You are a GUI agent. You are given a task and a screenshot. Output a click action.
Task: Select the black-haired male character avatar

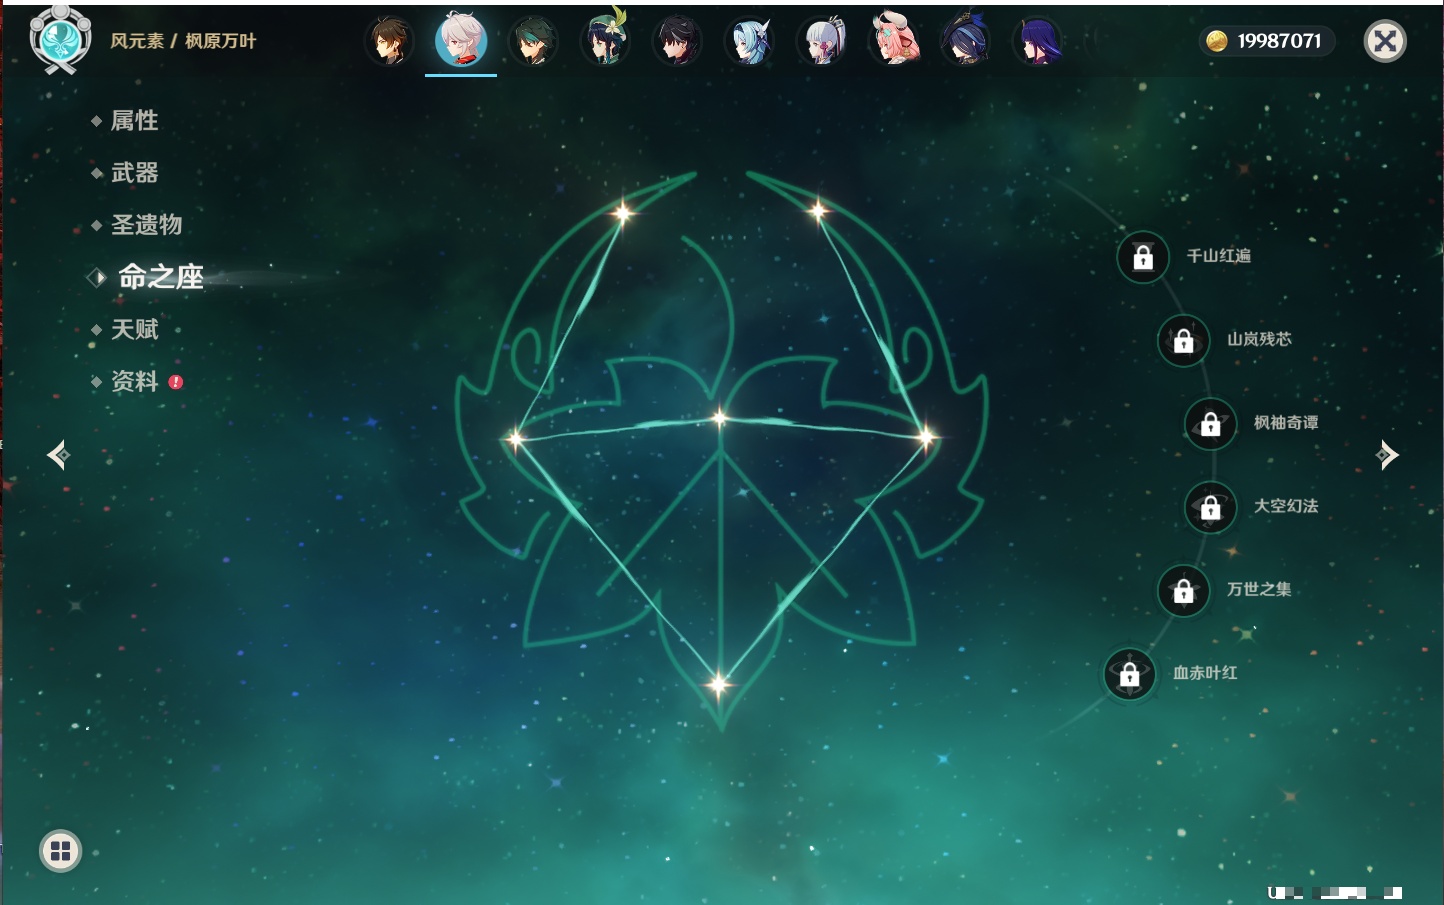(x=677, y=42)
